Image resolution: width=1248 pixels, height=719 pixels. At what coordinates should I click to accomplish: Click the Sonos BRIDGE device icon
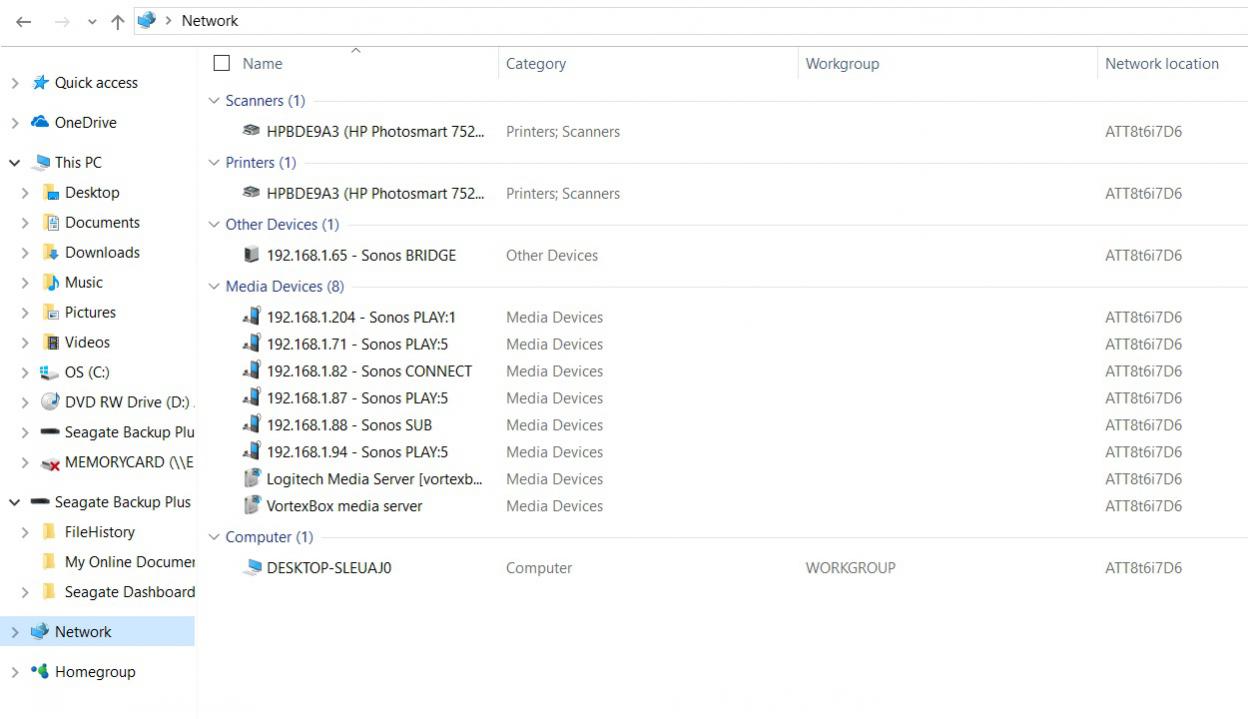pyautogui.click(x=252, y=255)
